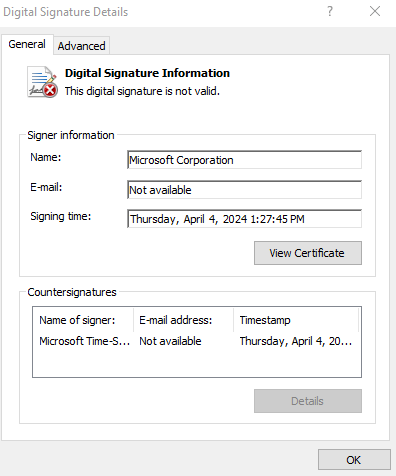The image size is (396, 476).
Task: Click the OK button
Action: click(x=354, y=460)
